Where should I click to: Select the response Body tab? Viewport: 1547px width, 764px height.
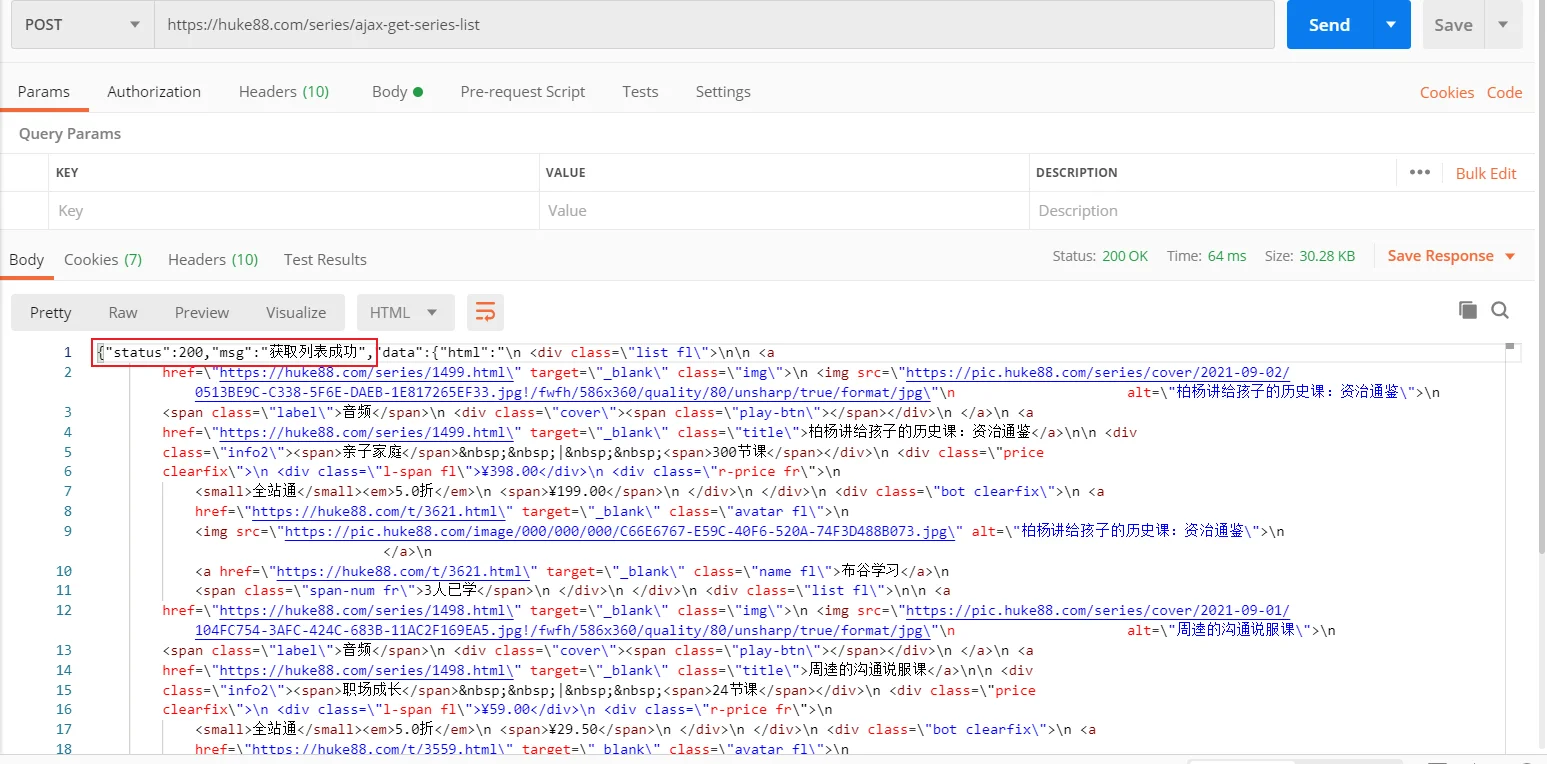[27, 259]
